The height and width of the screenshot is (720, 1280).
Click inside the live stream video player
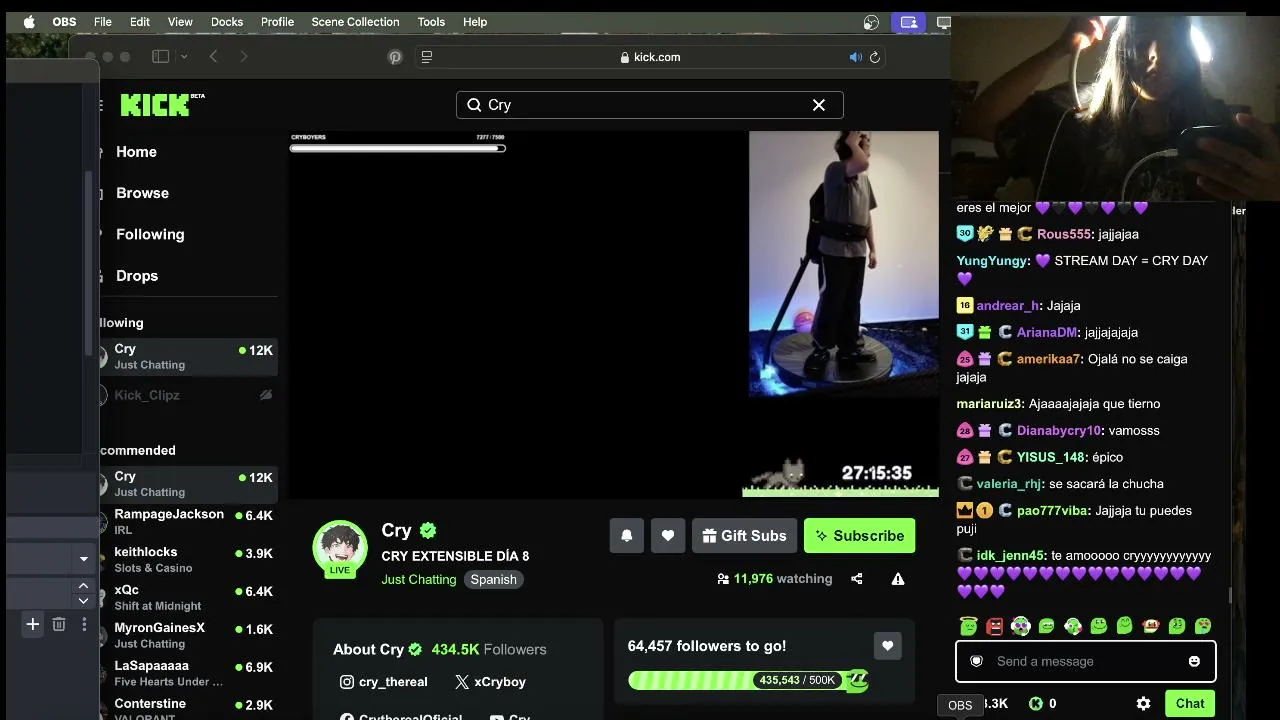click(x=614, y=315)
